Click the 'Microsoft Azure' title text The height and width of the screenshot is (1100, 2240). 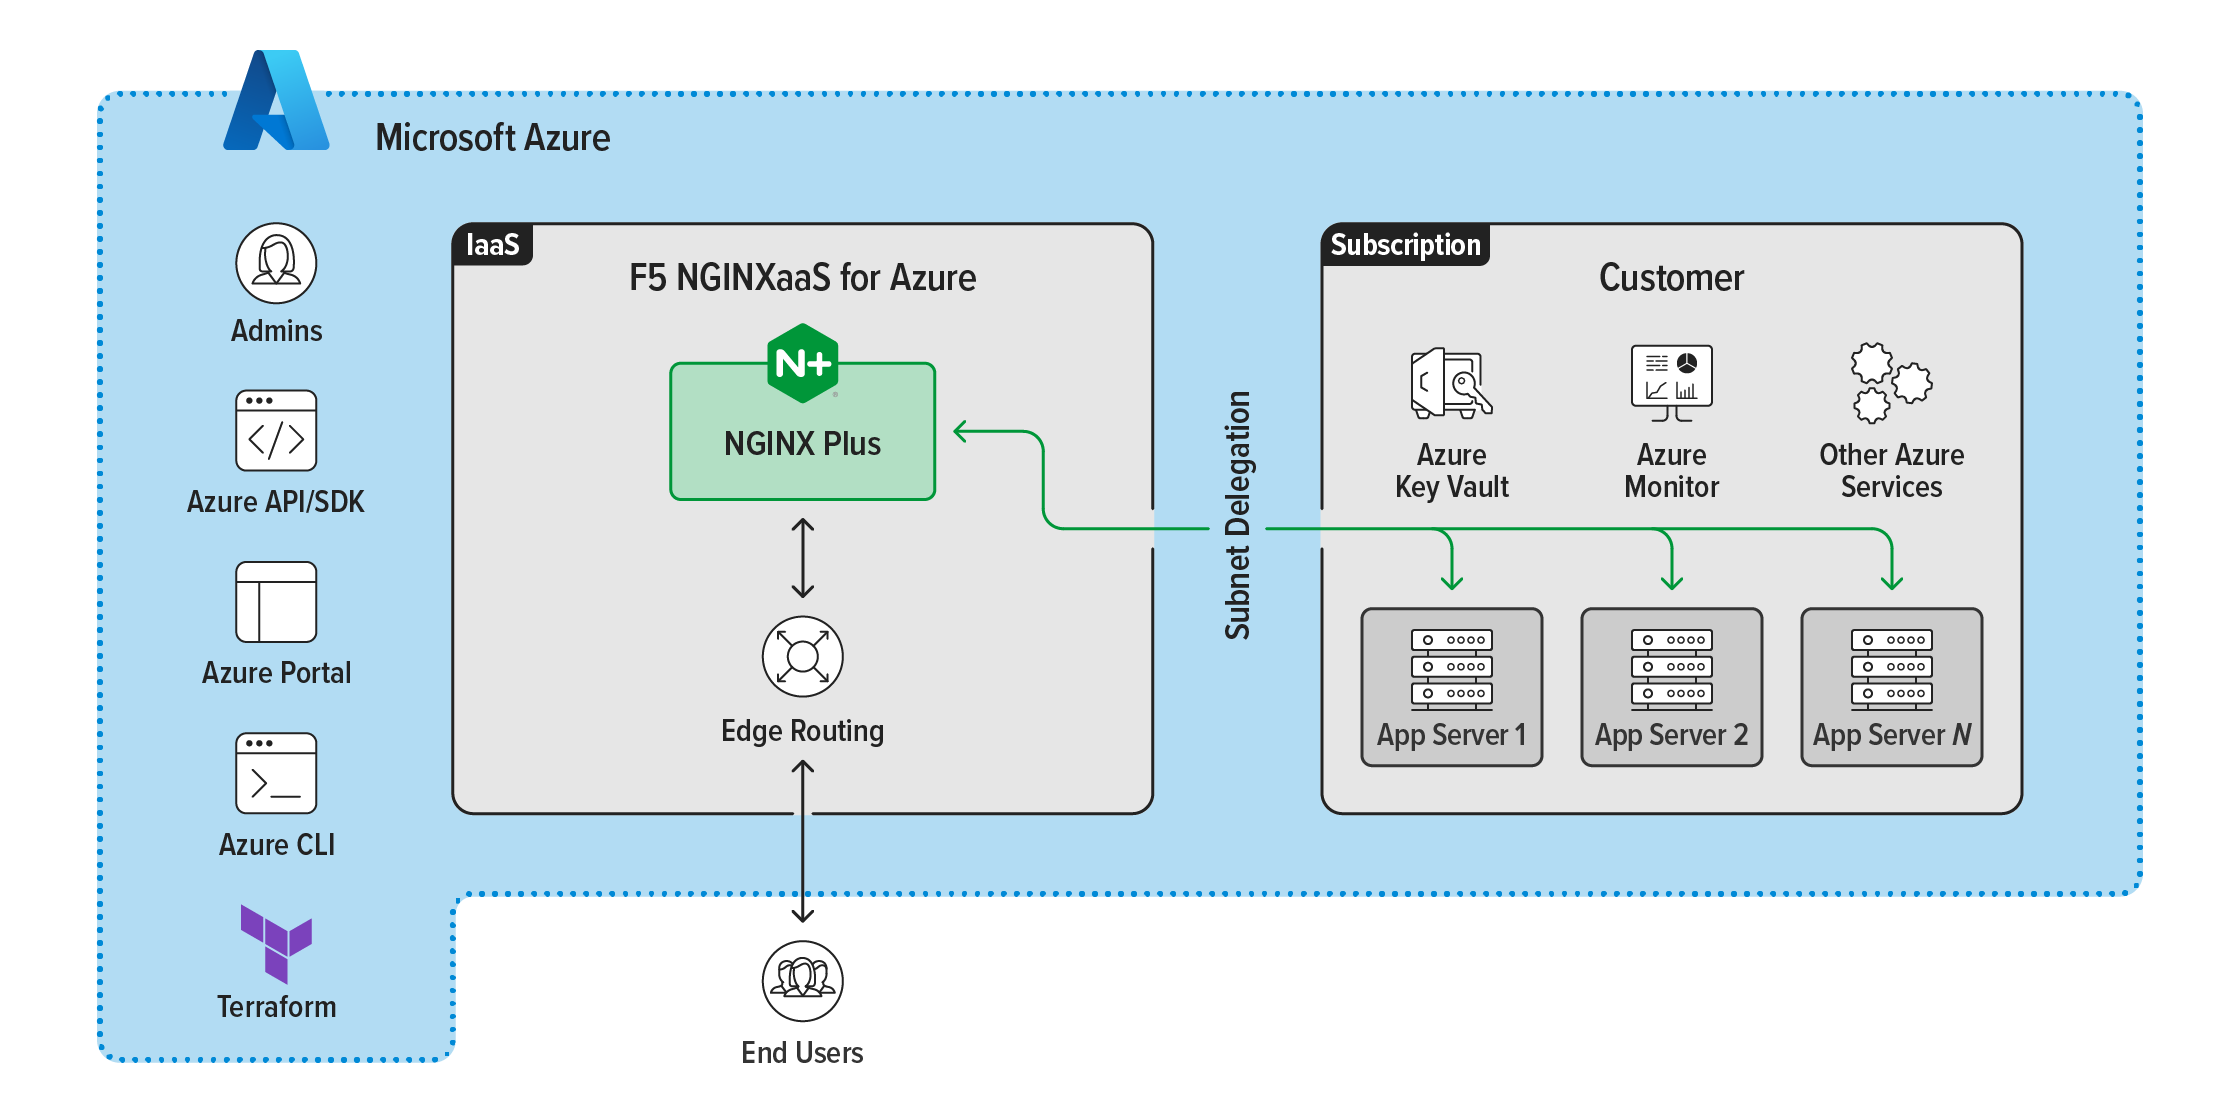pyautogui.click(x=492, y=138)
